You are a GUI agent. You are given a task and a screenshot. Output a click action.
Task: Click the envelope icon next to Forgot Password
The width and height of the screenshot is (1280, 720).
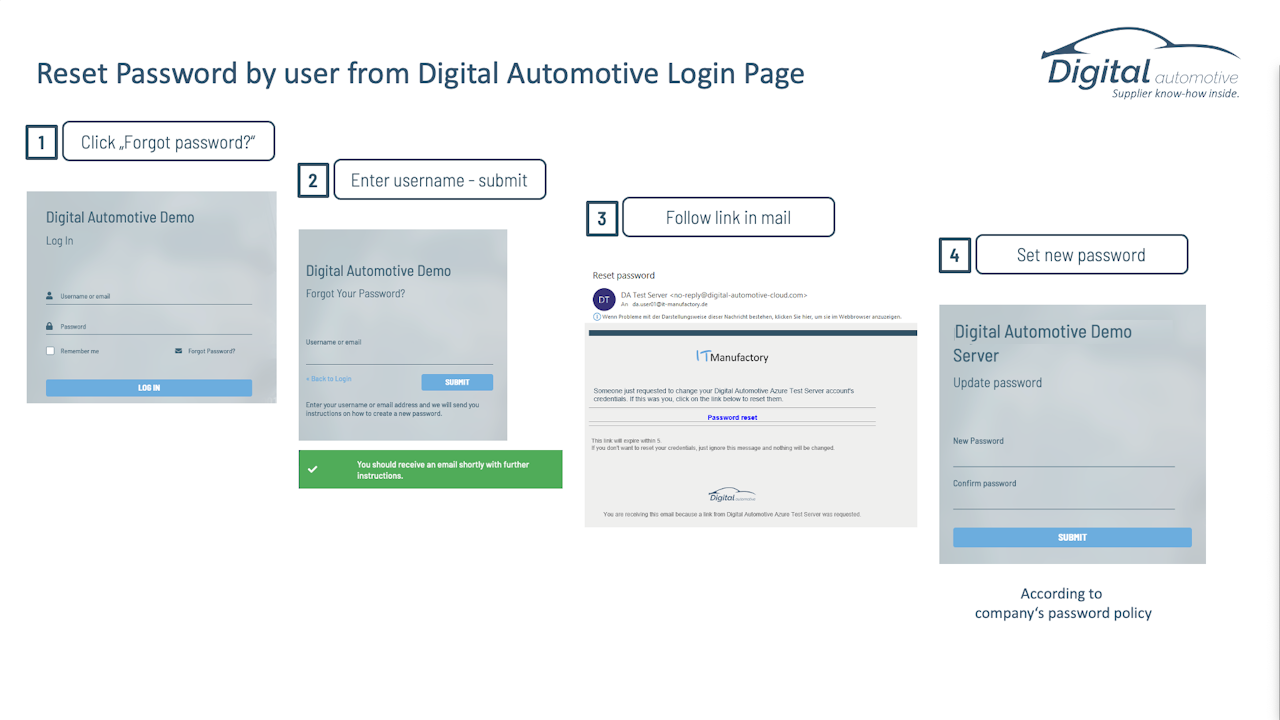179,351
